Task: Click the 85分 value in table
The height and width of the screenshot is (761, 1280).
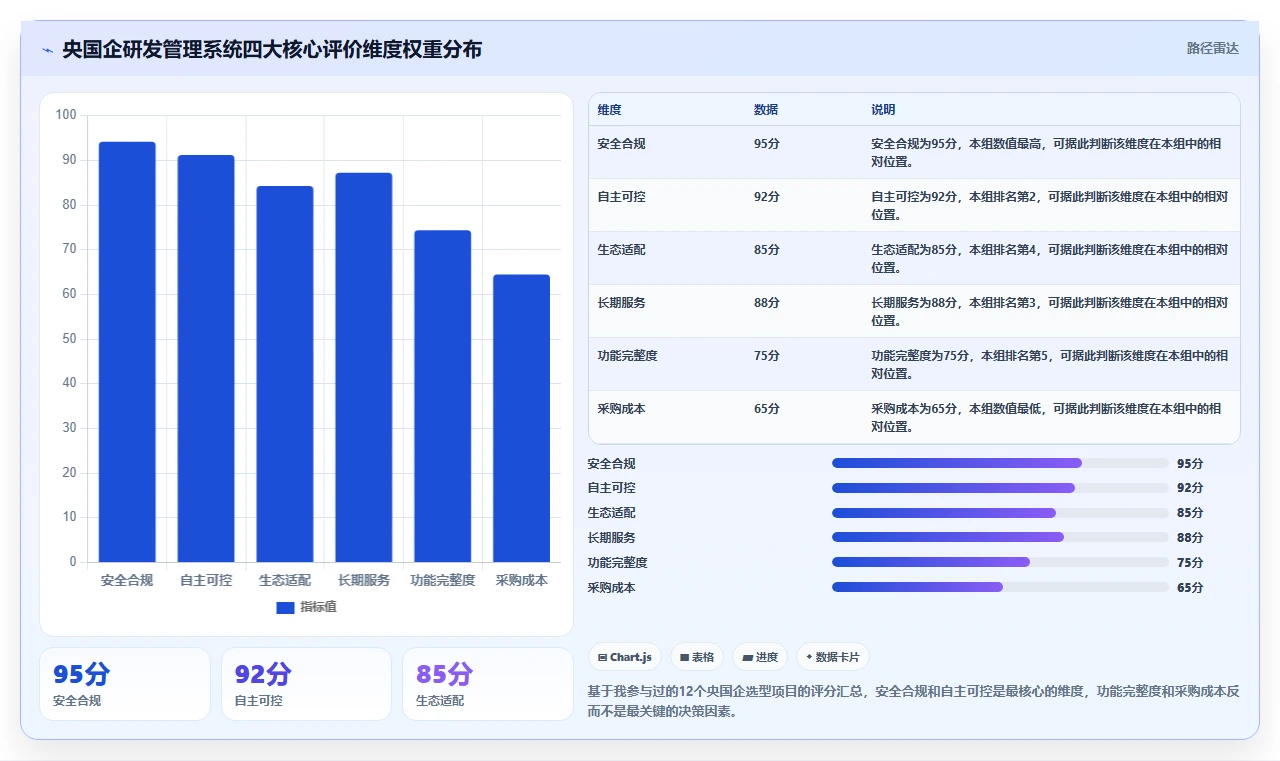Action: point(767,250)
